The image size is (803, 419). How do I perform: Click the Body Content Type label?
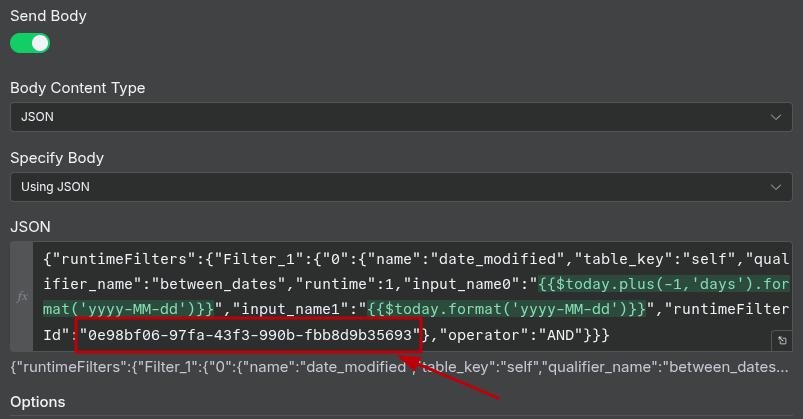(77, 88)
